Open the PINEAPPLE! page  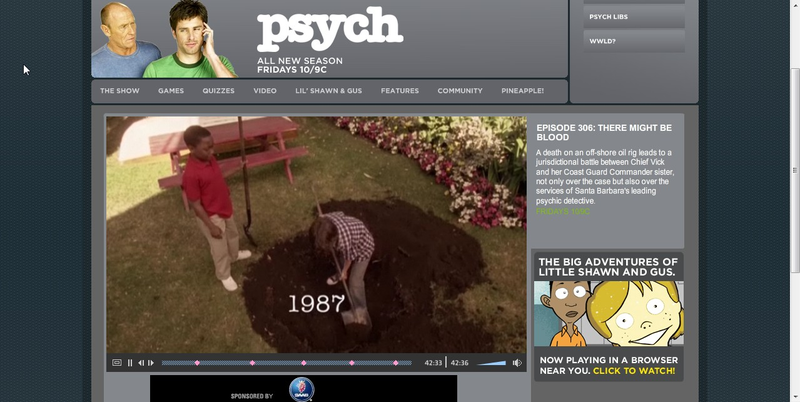click(x=522, y=91)
